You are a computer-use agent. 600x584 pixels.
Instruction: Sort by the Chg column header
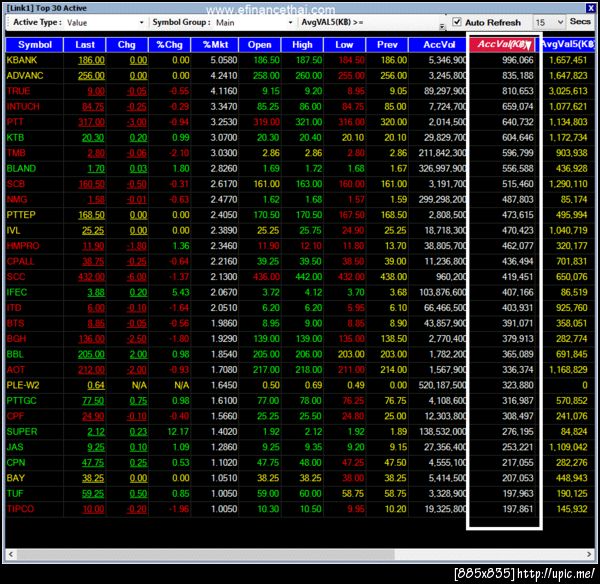coord(127,45)
